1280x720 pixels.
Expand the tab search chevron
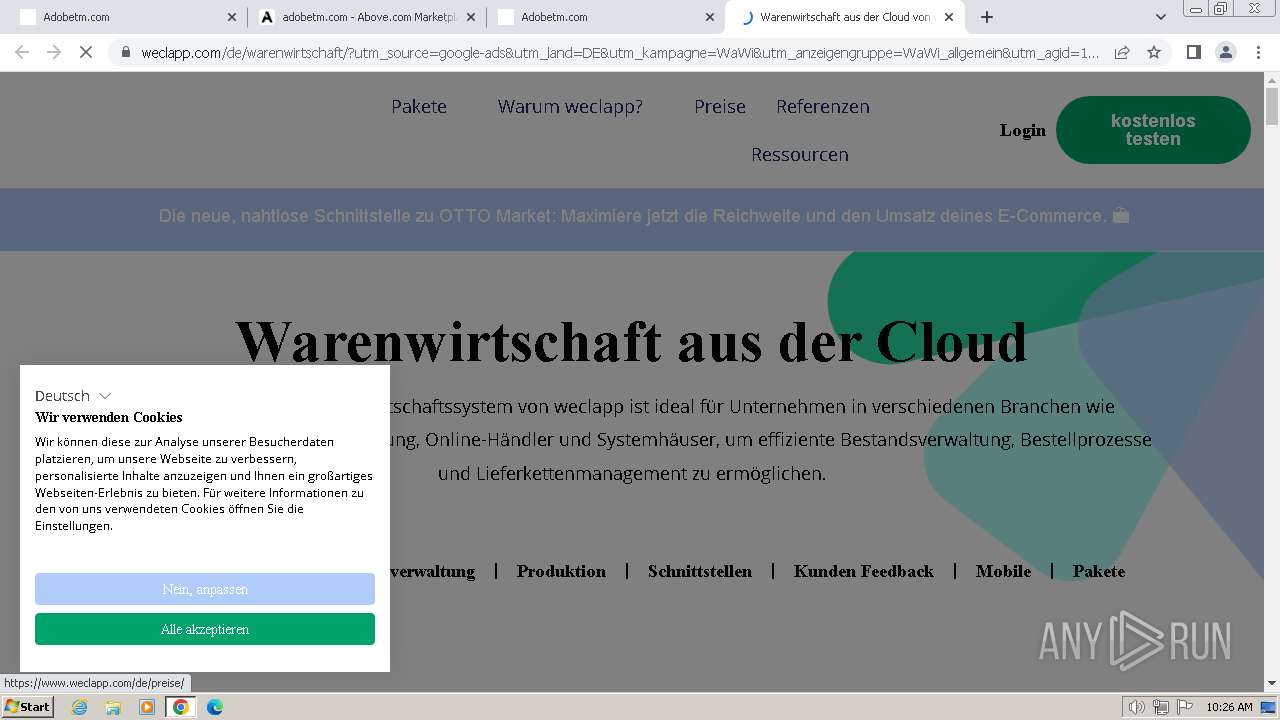(x=1160, y=17)
